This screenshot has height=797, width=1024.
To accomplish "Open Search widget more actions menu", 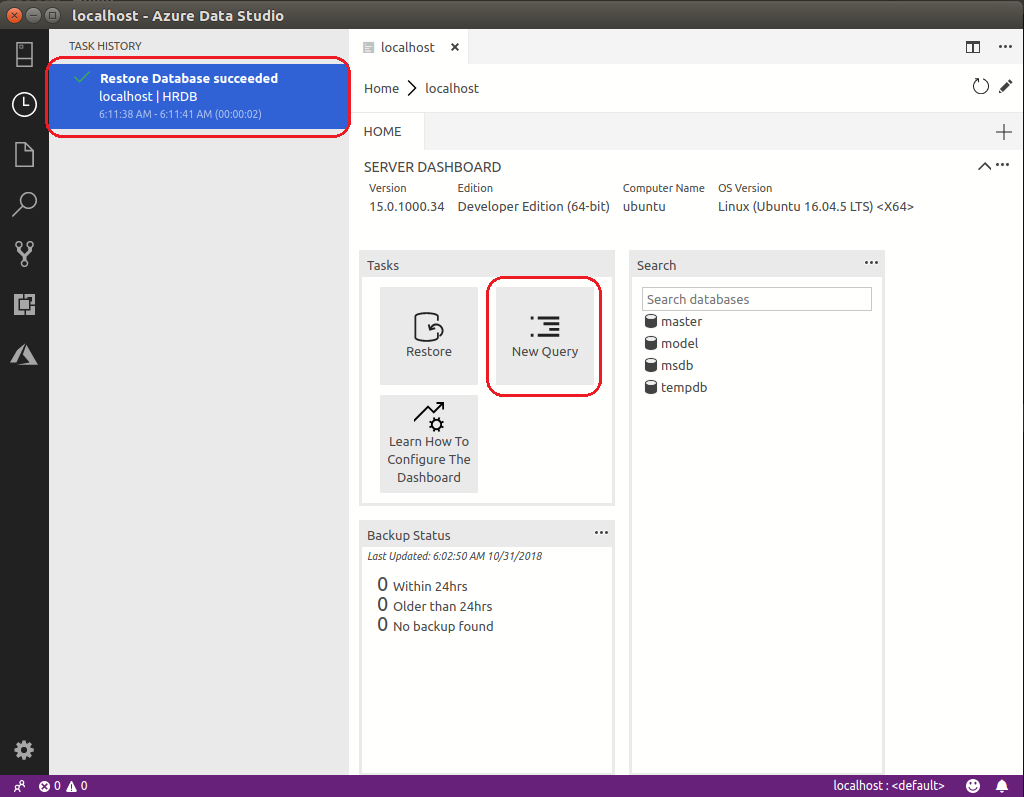I will pyautogui.click(x=871, y=263).
